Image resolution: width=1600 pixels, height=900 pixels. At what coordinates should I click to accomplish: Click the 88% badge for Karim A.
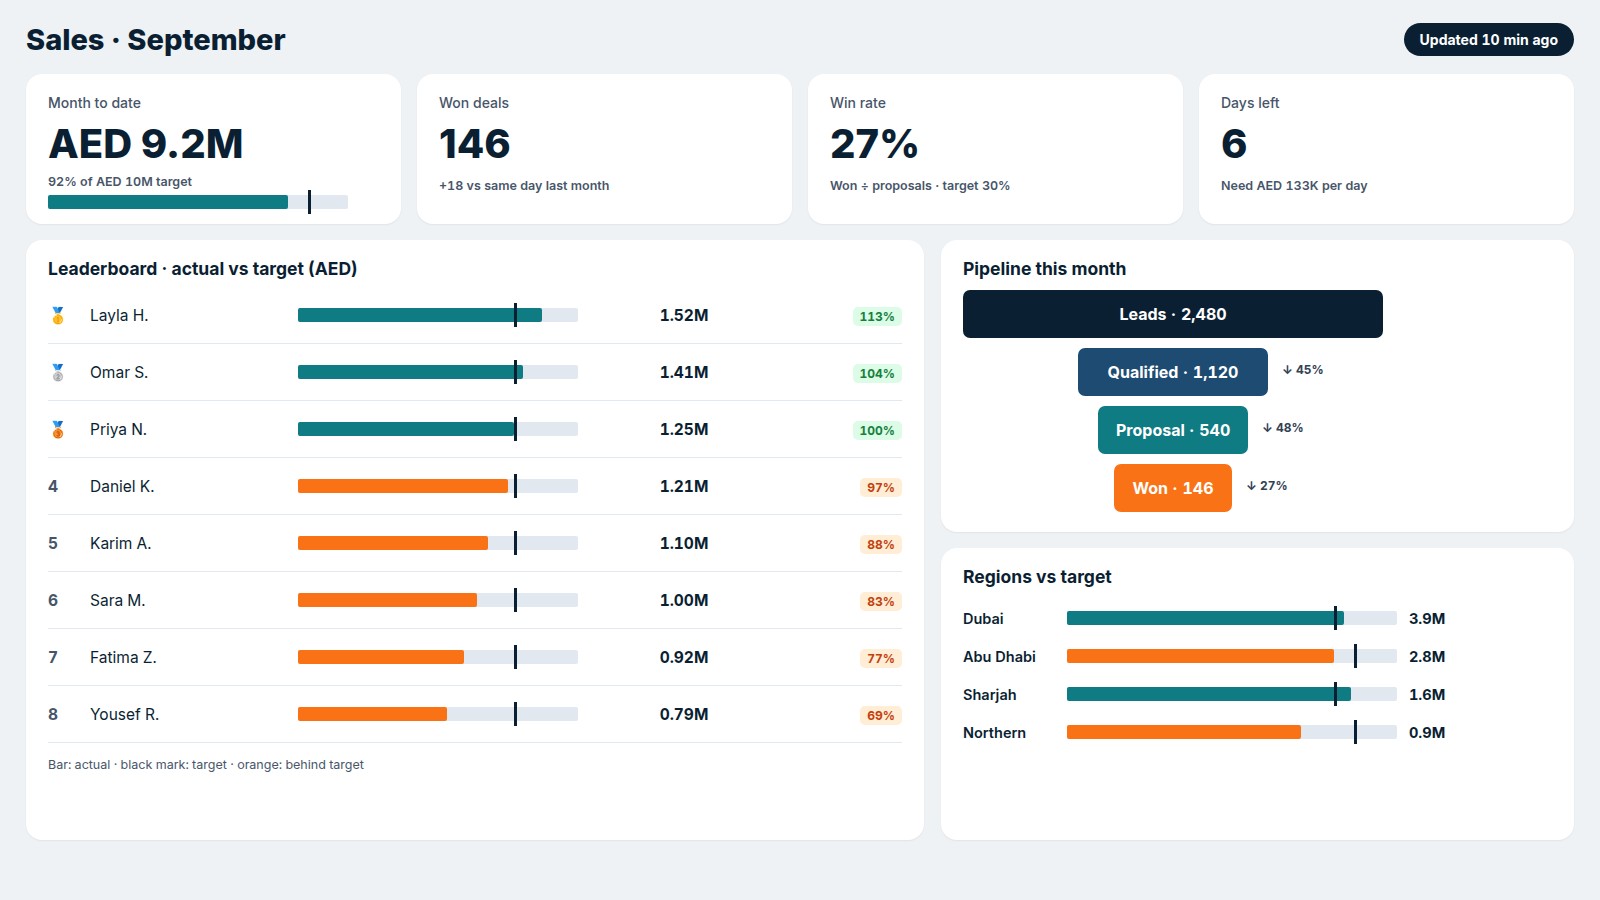tap(881, 545)
